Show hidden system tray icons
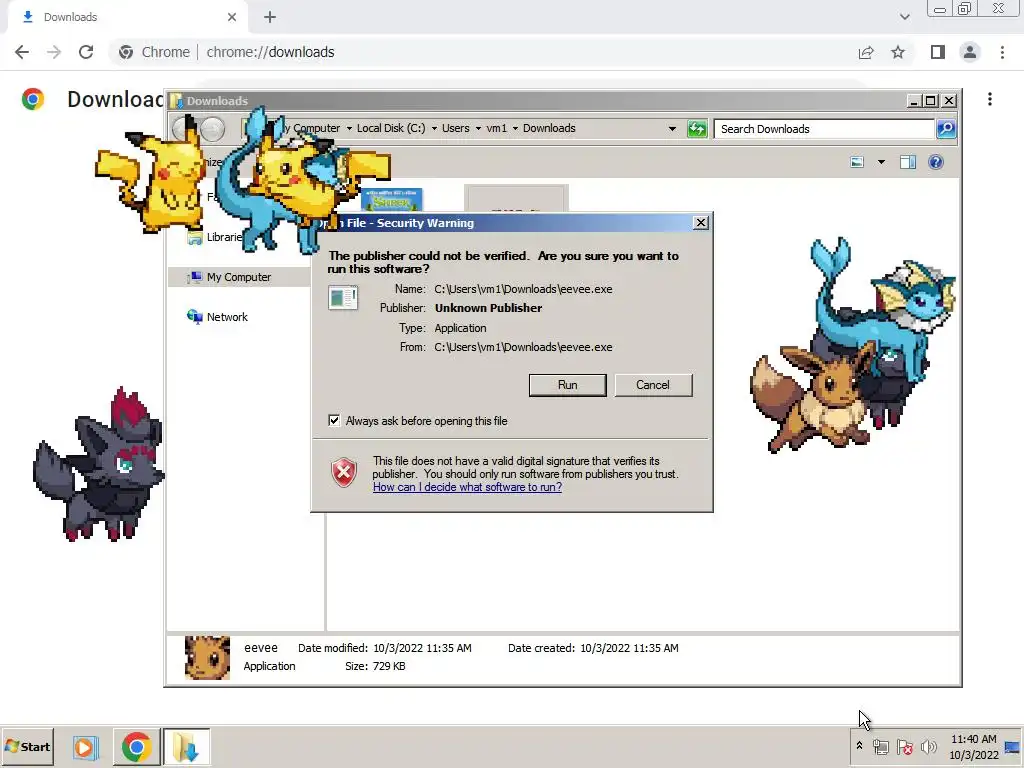This screenshot has height=768, width=1024. click(x=859, y=746)
